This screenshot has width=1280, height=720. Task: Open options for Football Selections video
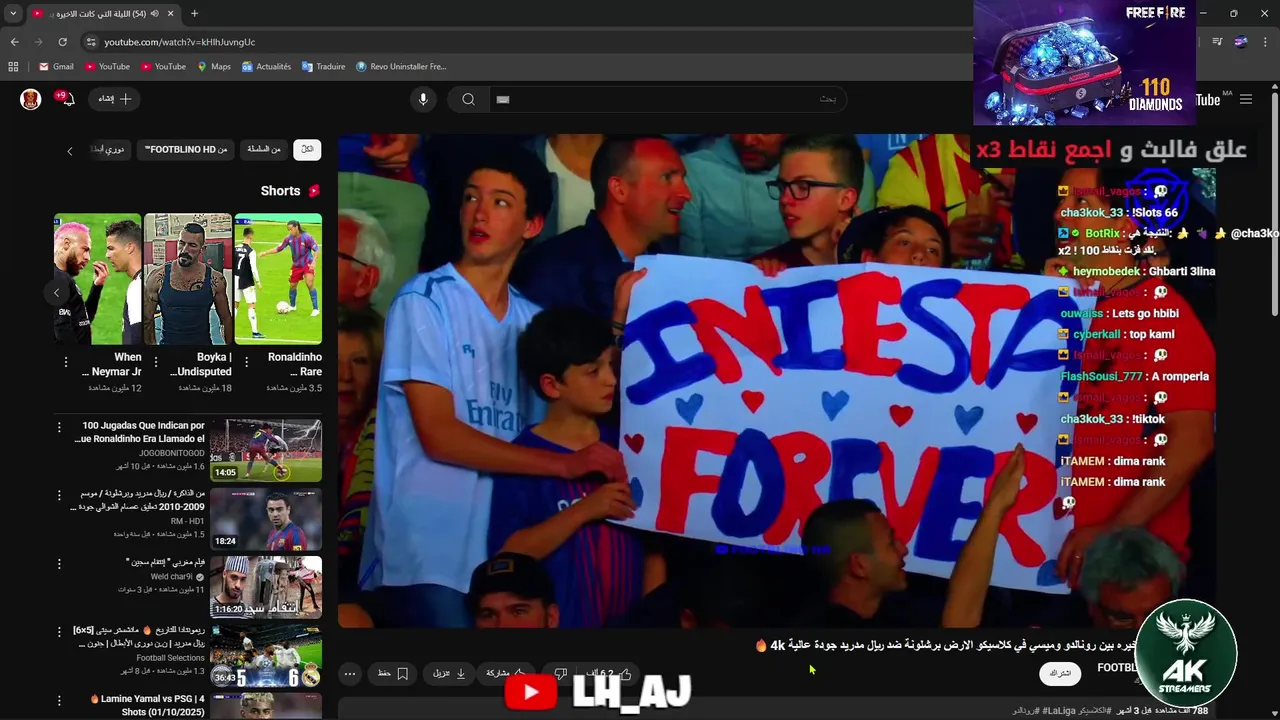point(59,632)
